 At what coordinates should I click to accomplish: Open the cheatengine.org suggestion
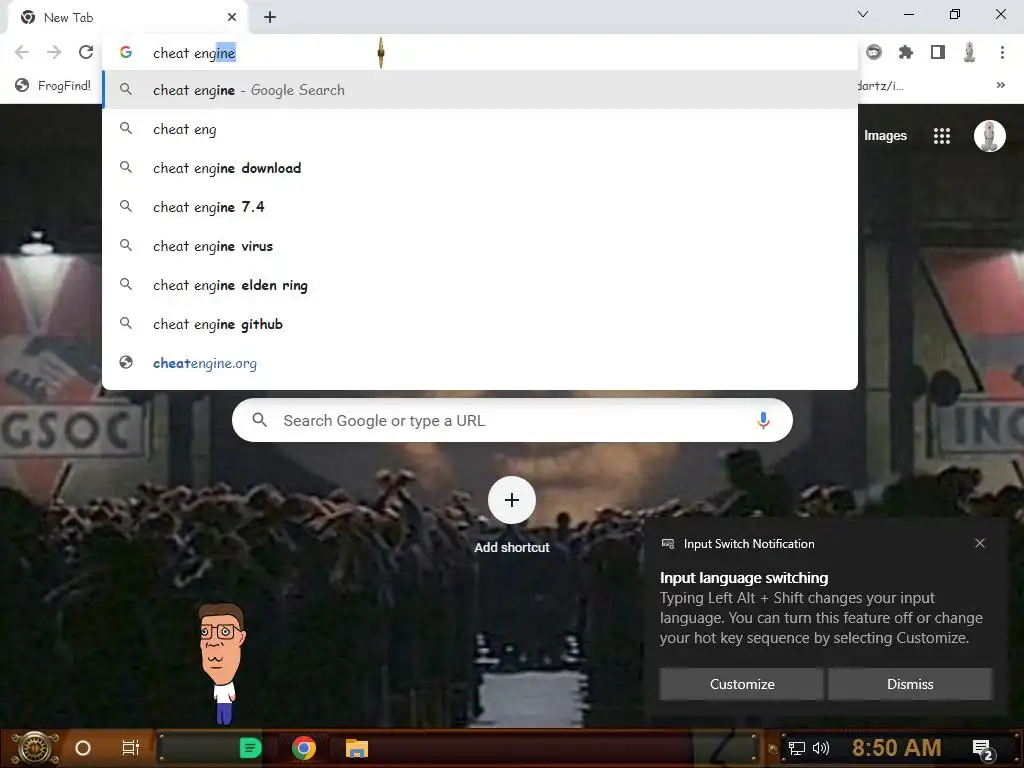(x=480, y=363)
